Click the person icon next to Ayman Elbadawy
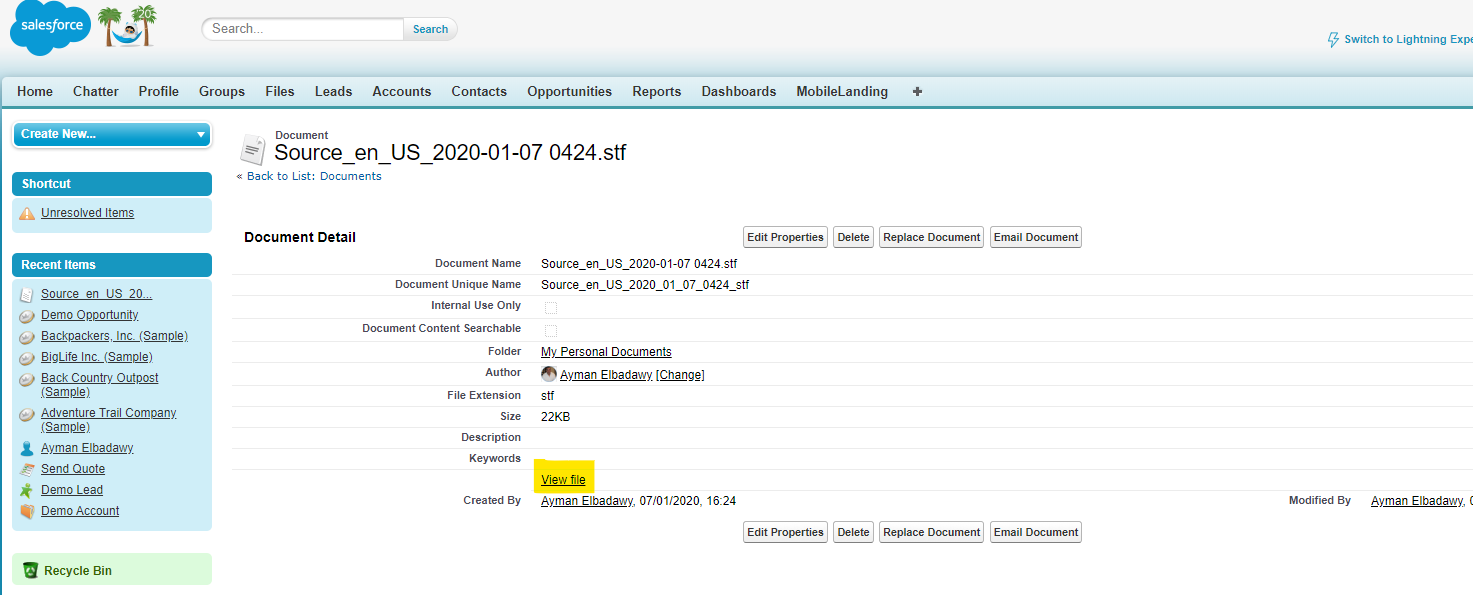 click(26, 447)
